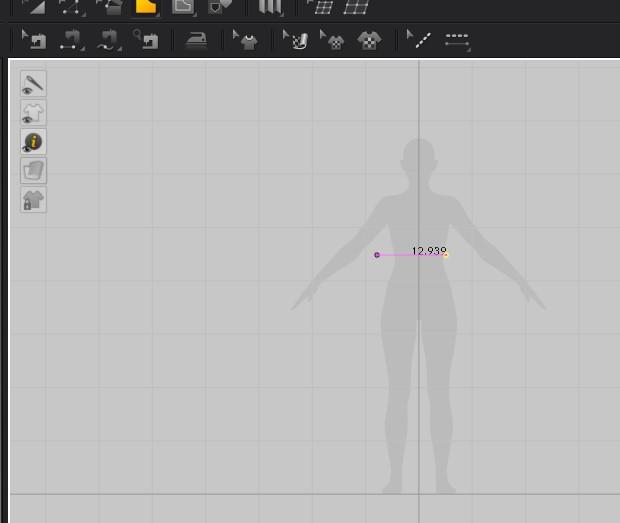This screenshot has width=620, height=523.
Task: Select the Edit Sewing tool
Action: (x=34, y=40)
